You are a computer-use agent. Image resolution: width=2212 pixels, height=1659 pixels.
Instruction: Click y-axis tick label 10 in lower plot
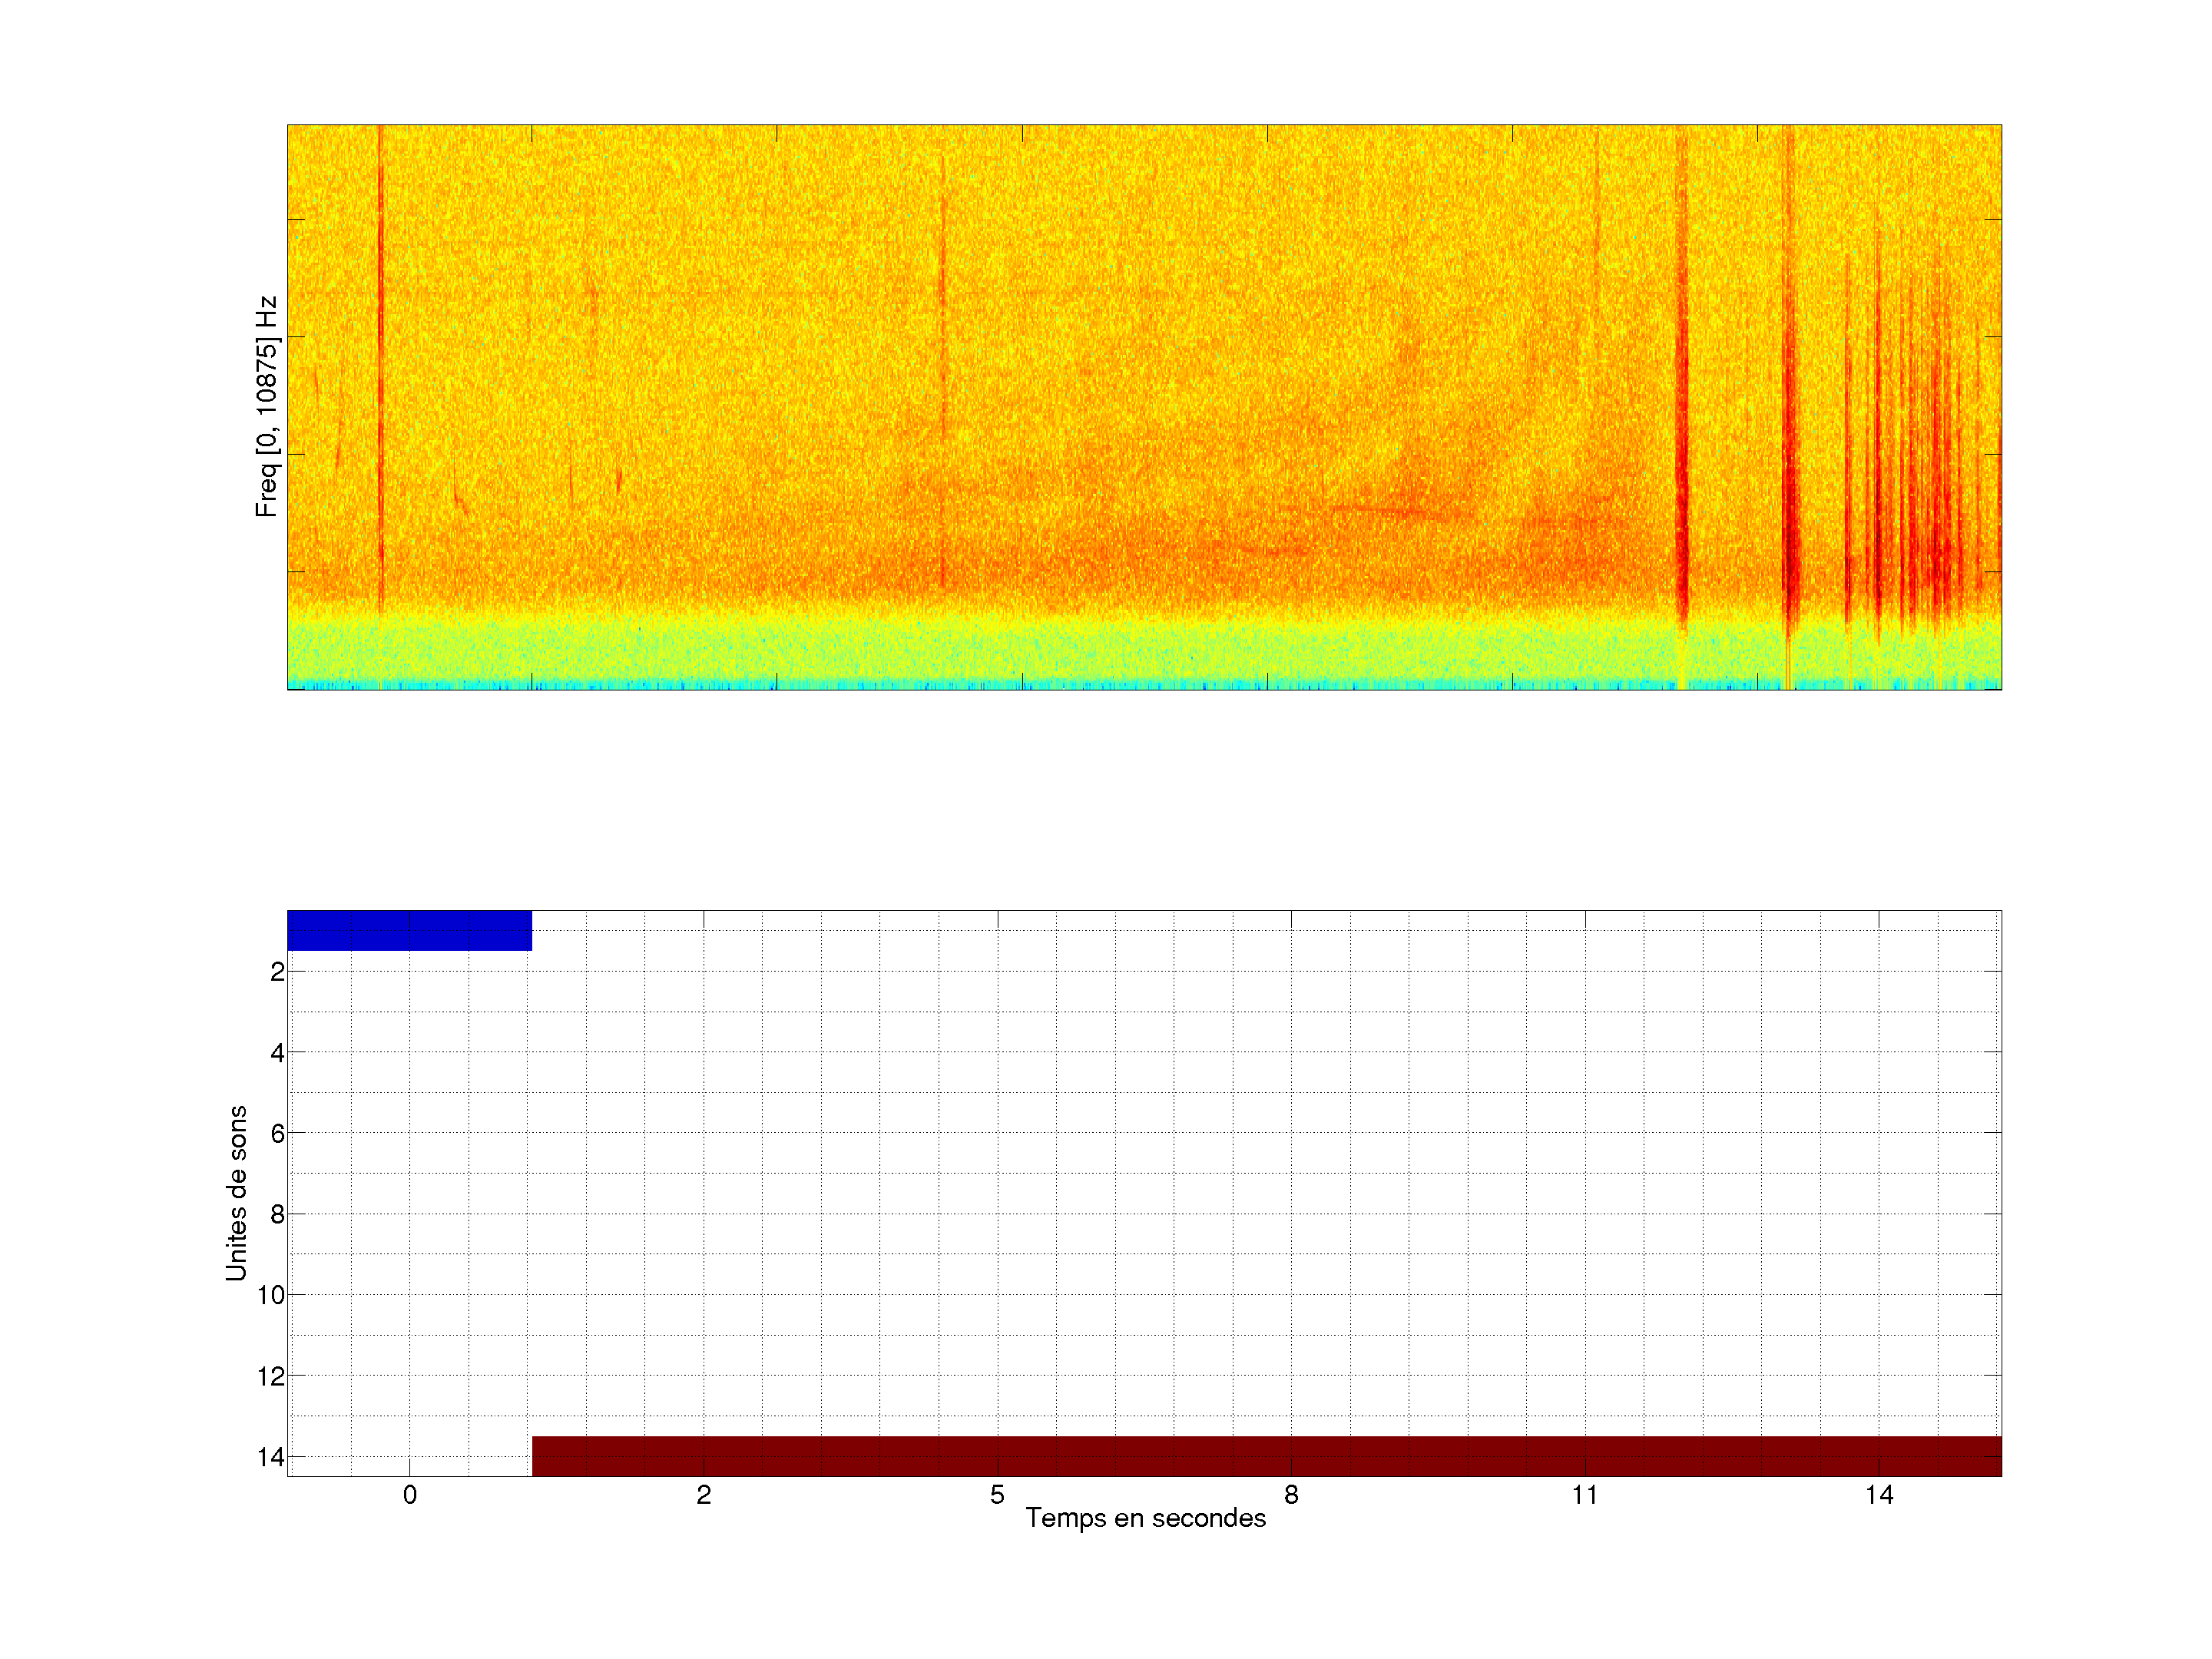[x=271, y=1295]
